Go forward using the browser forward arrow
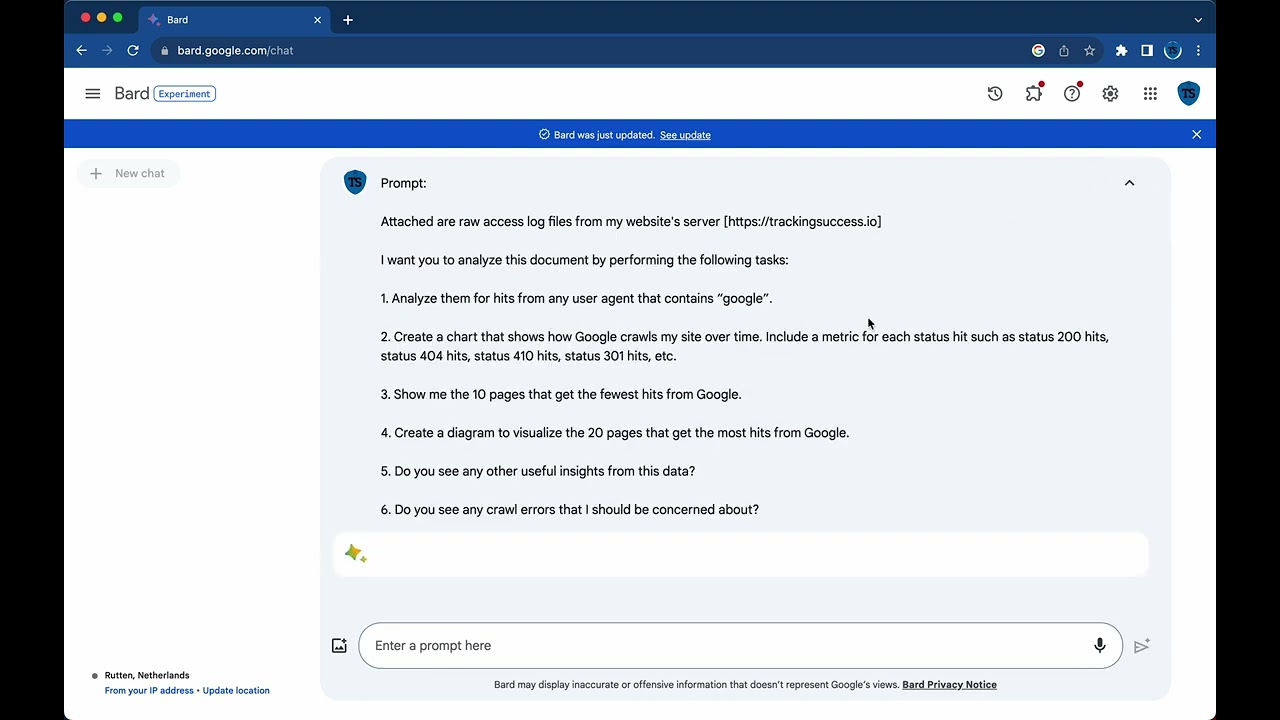Screen dimensions: 1280x720 coord(107,50)
